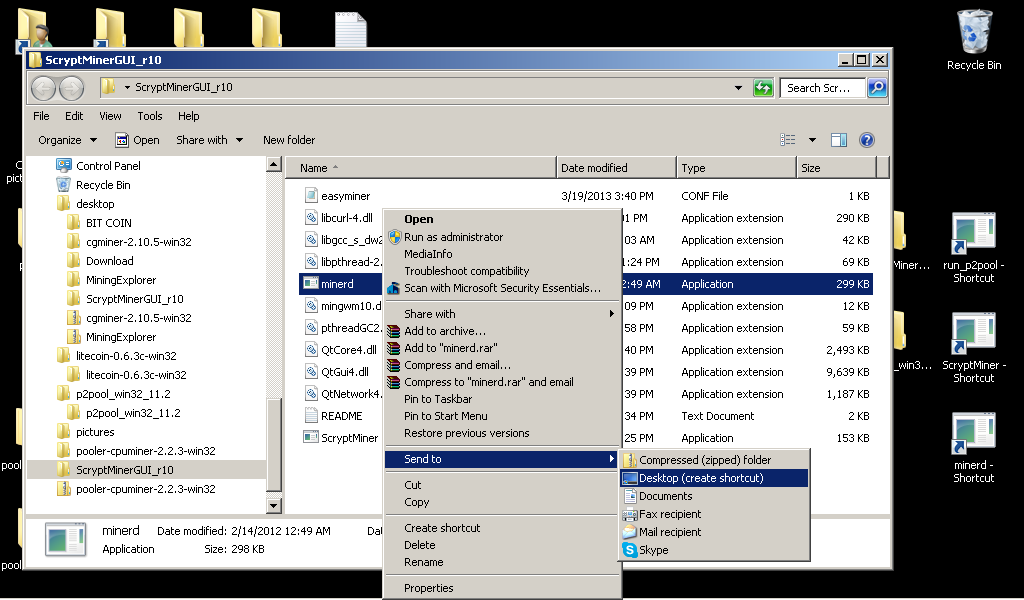Viewport: 1024px width, 600px height.
Task: Sort by the Name column header
Action: coord(421,168)
